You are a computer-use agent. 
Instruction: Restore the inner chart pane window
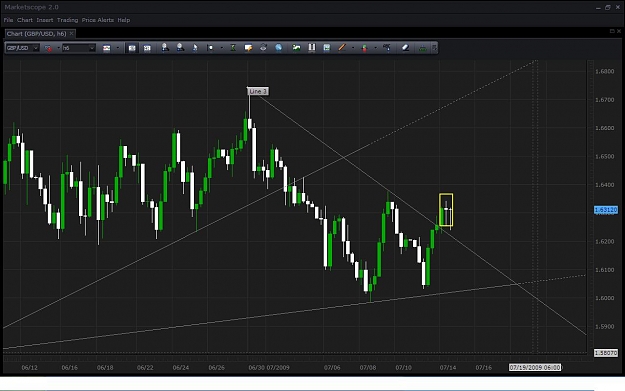click(x=612, y=31)
